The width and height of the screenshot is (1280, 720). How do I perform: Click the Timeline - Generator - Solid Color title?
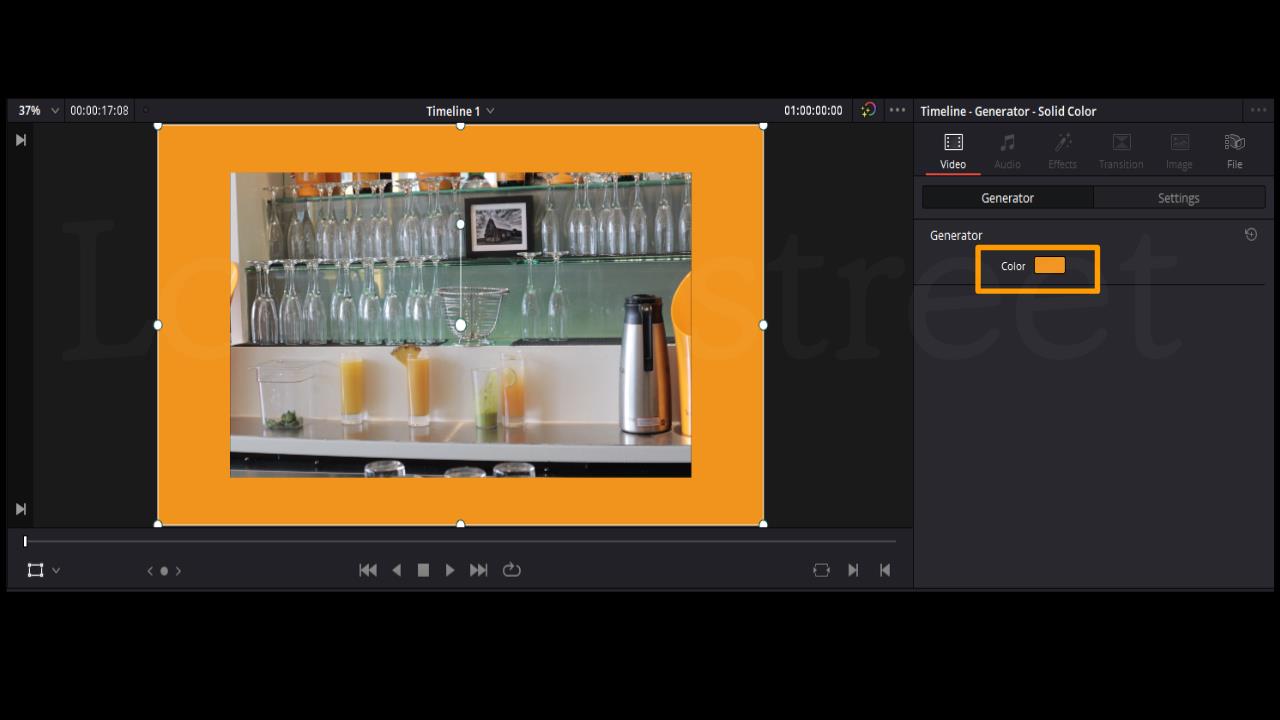(1008, 111)
